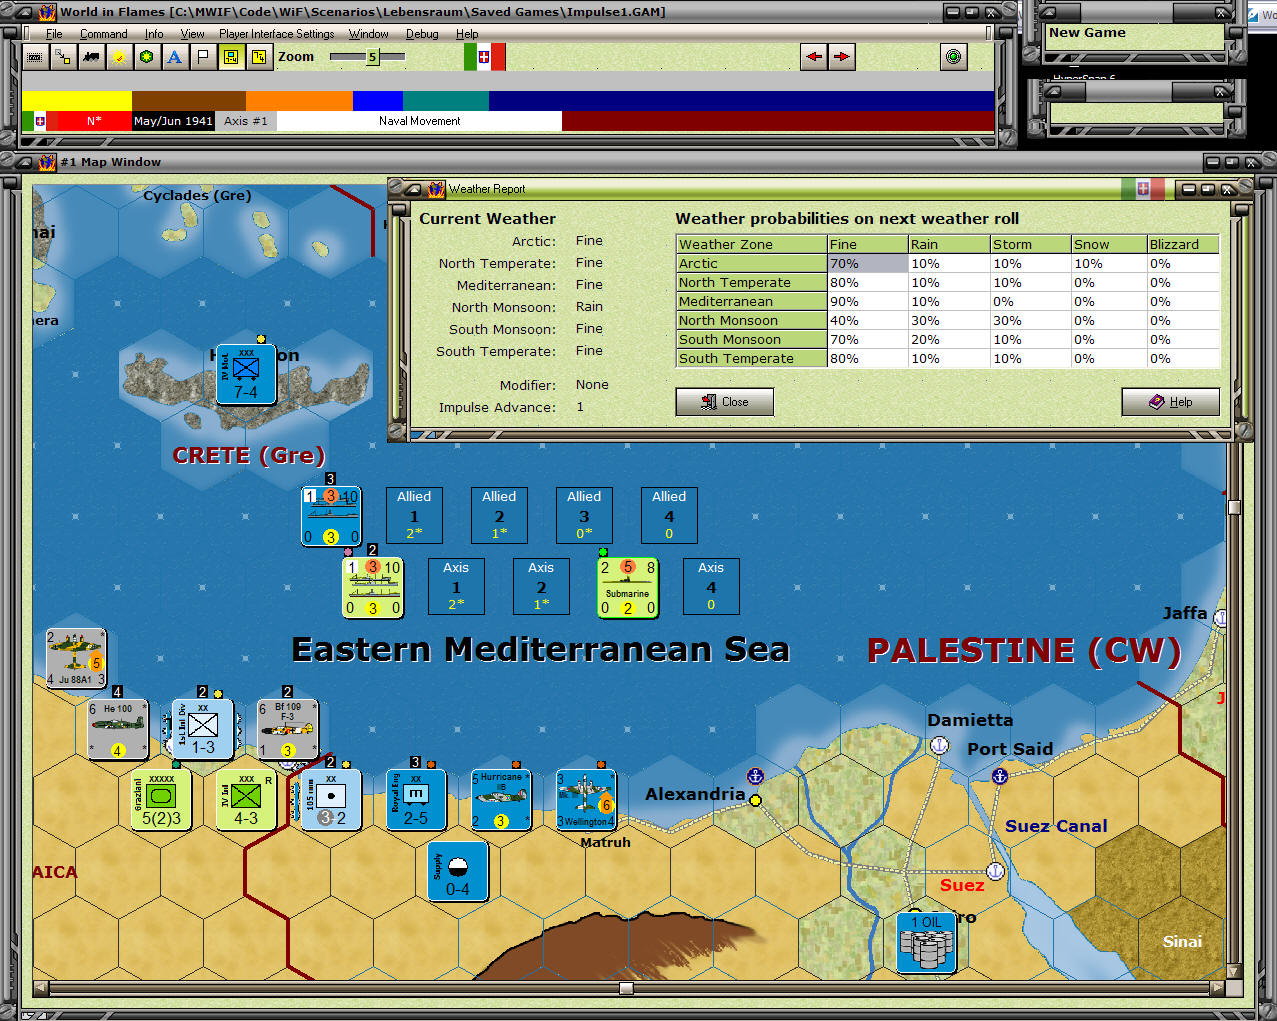Click the white flag toolbar icon
The width and height of the screenshot is (1277, 1021).
click(202, 57)
